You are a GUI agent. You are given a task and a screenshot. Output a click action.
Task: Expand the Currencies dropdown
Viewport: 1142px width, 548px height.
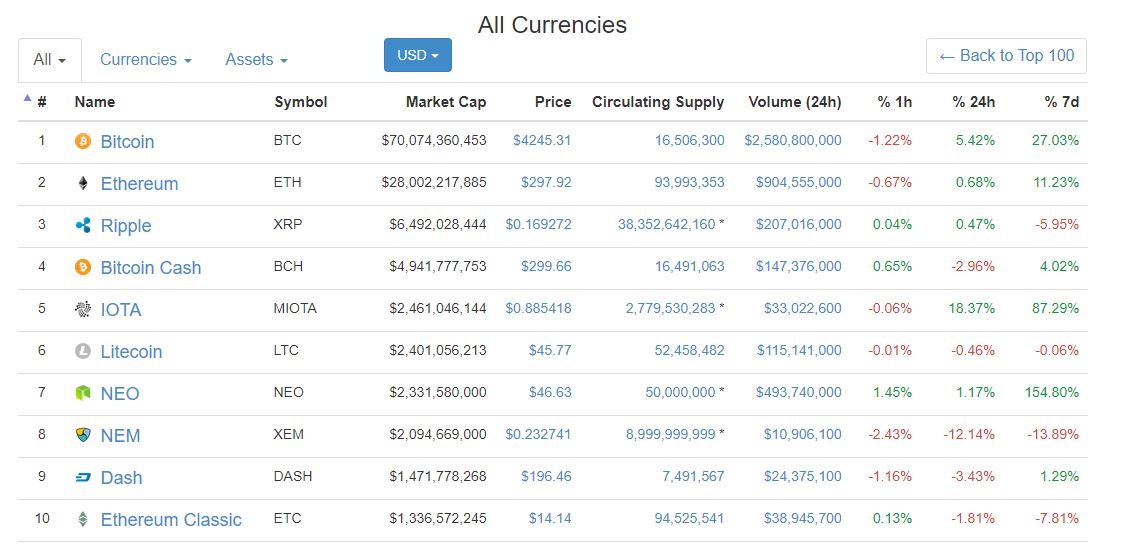pos(146,60)
